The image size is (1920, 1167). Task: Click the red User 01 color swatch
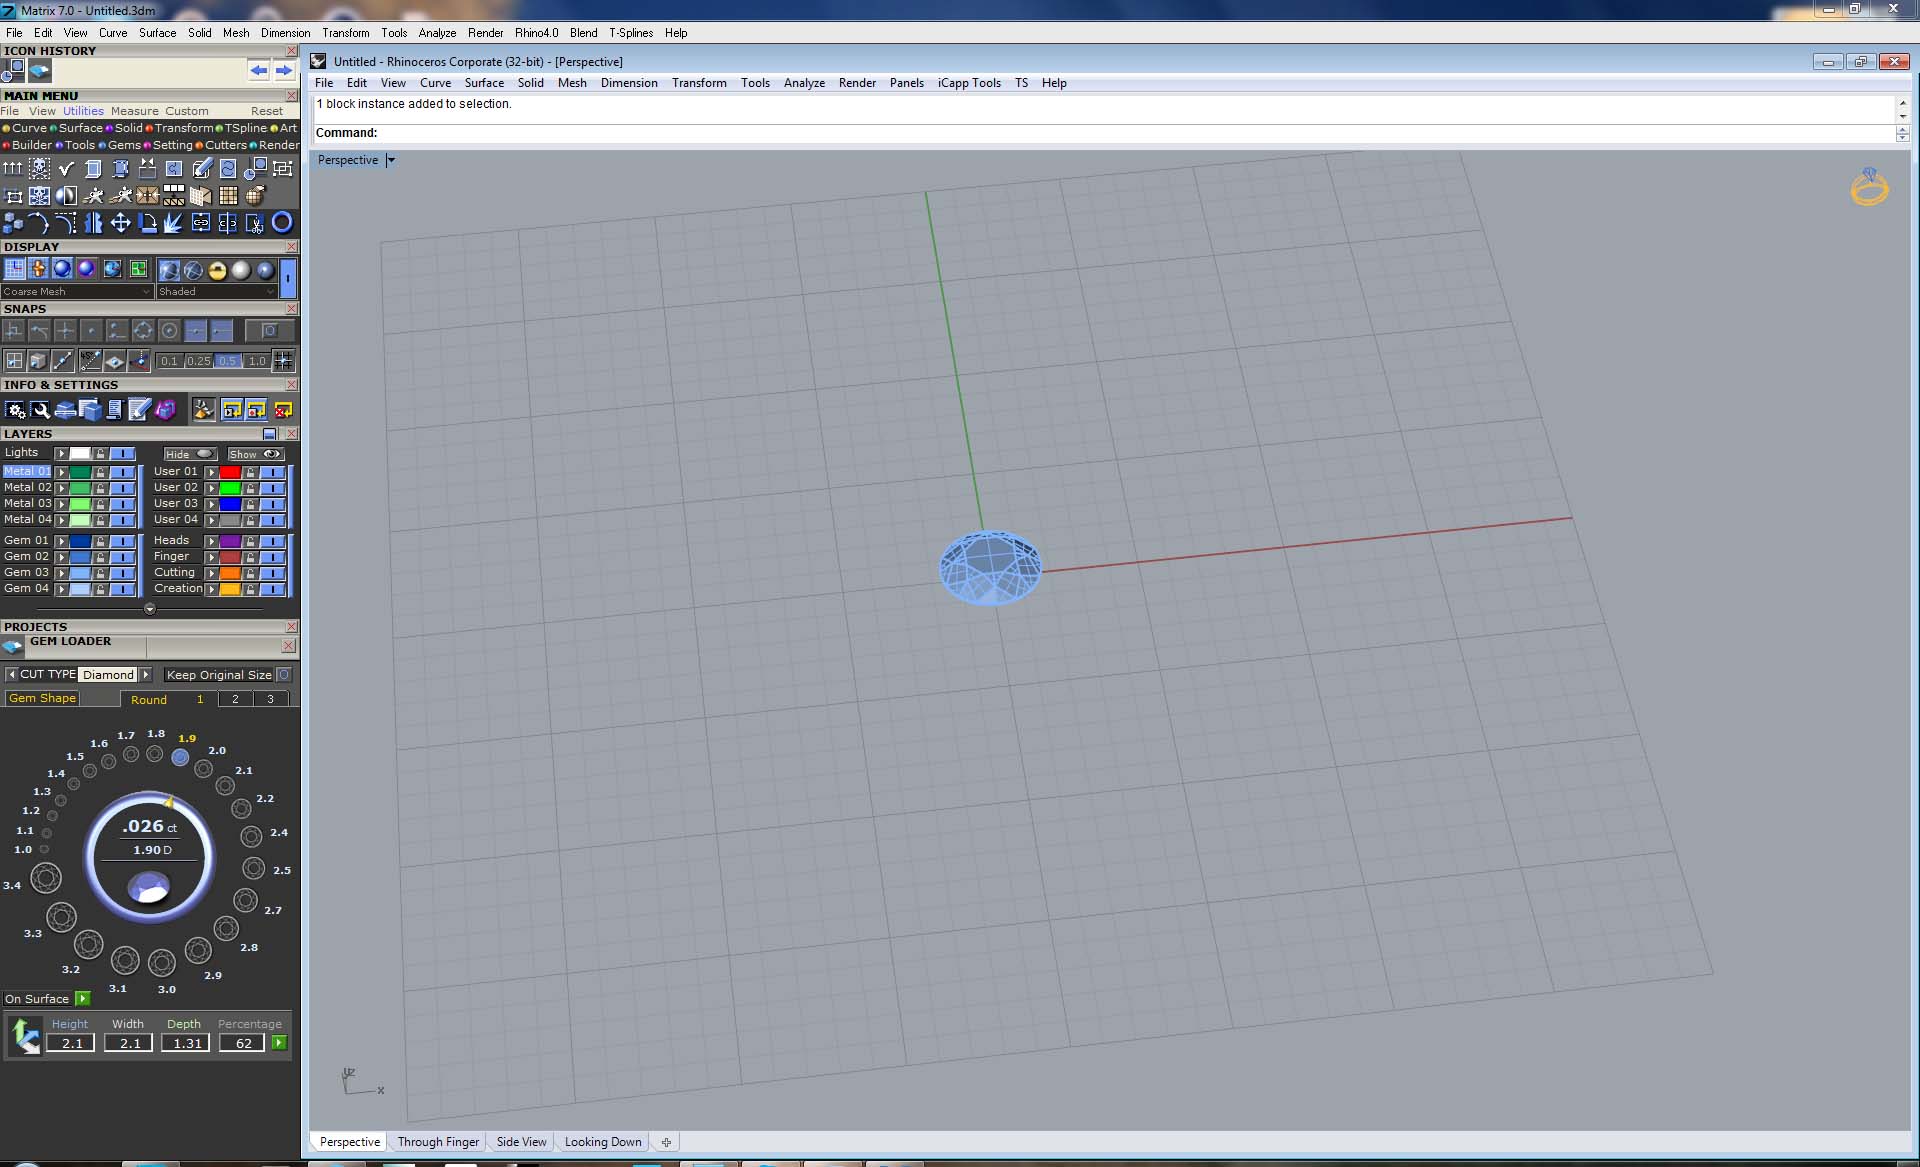click(230, 472)
